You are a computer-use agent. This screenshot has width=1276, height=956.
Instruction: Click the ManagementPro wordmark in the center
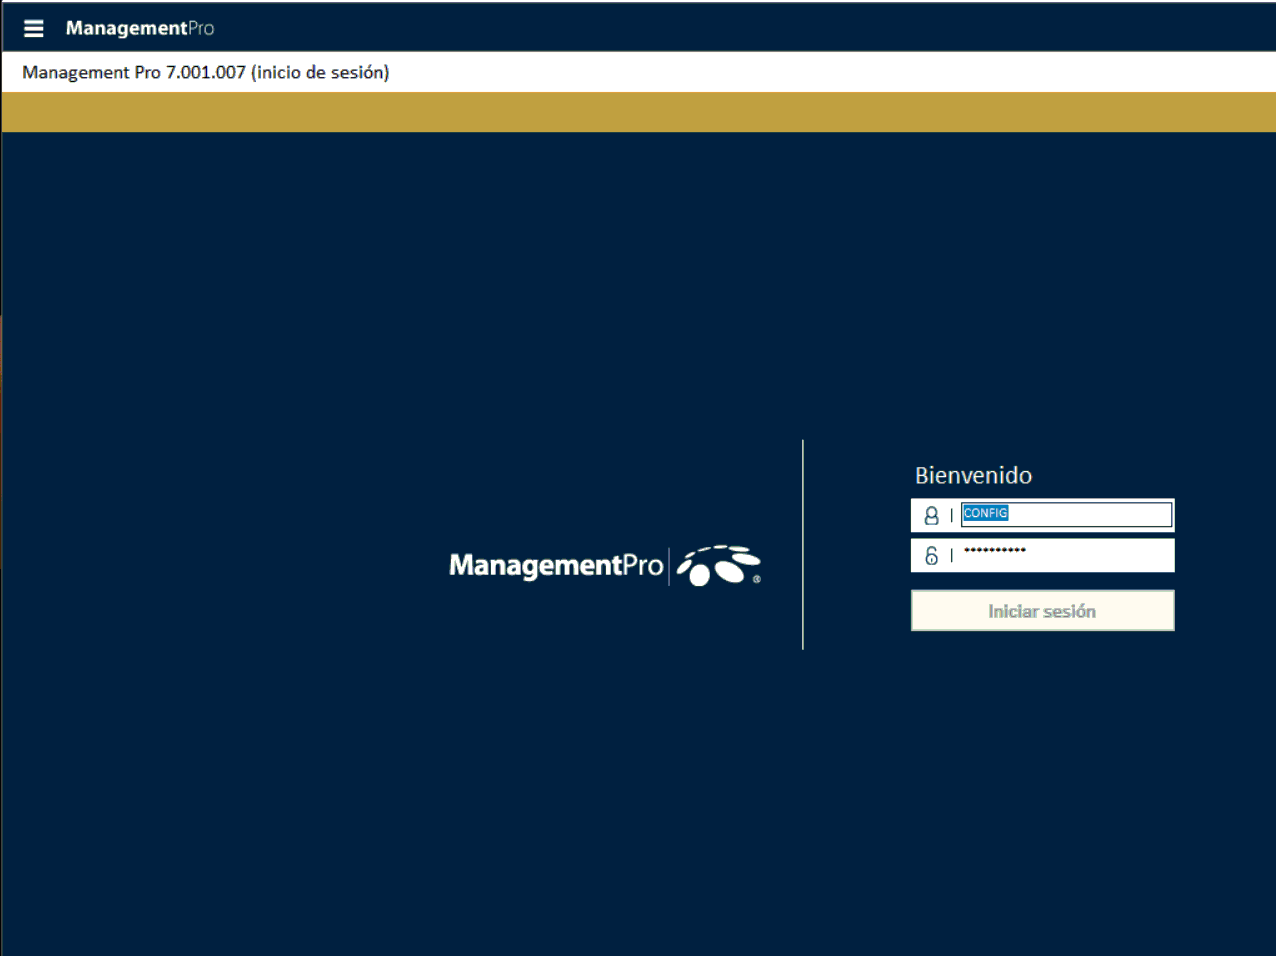555,566
